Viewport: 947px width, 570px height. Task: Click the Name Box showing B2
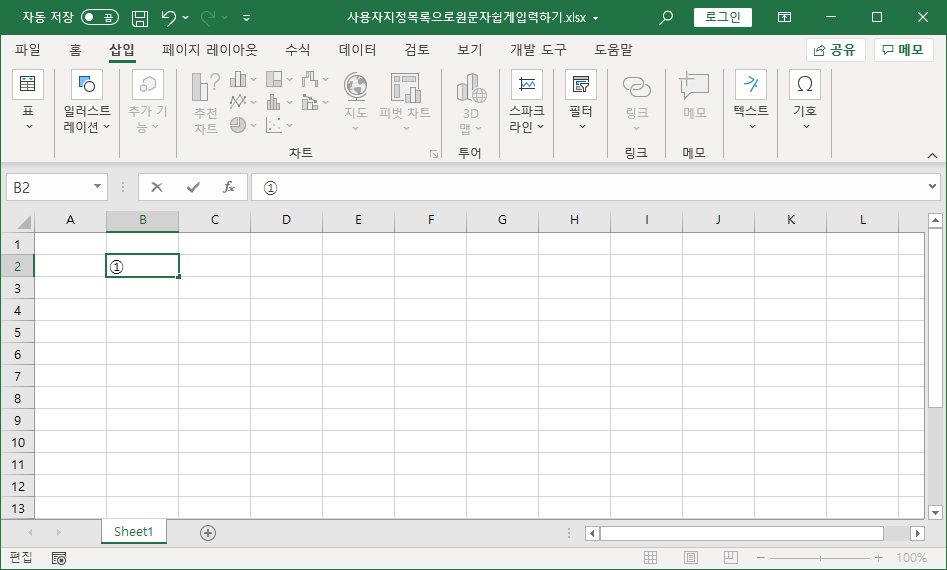[x=50, y=187]
